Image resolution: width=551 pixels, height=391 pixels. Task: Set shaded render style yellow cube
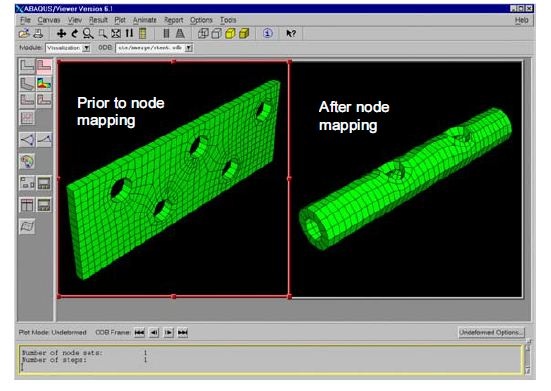(244, 33)
